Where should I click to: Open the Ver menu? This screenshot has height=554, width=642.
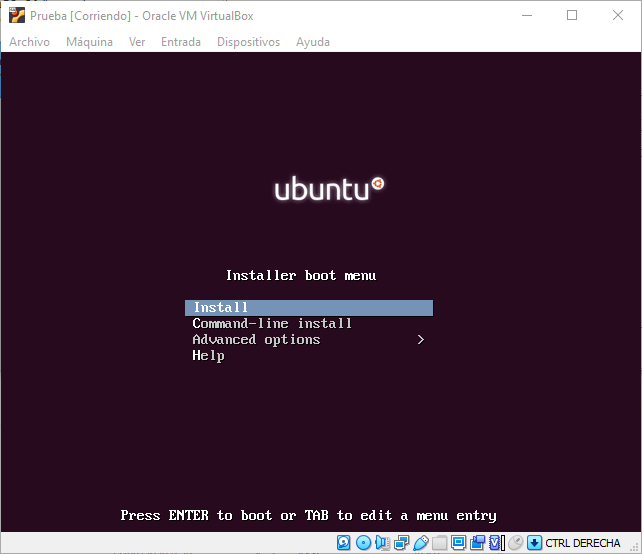coord(137,42)
